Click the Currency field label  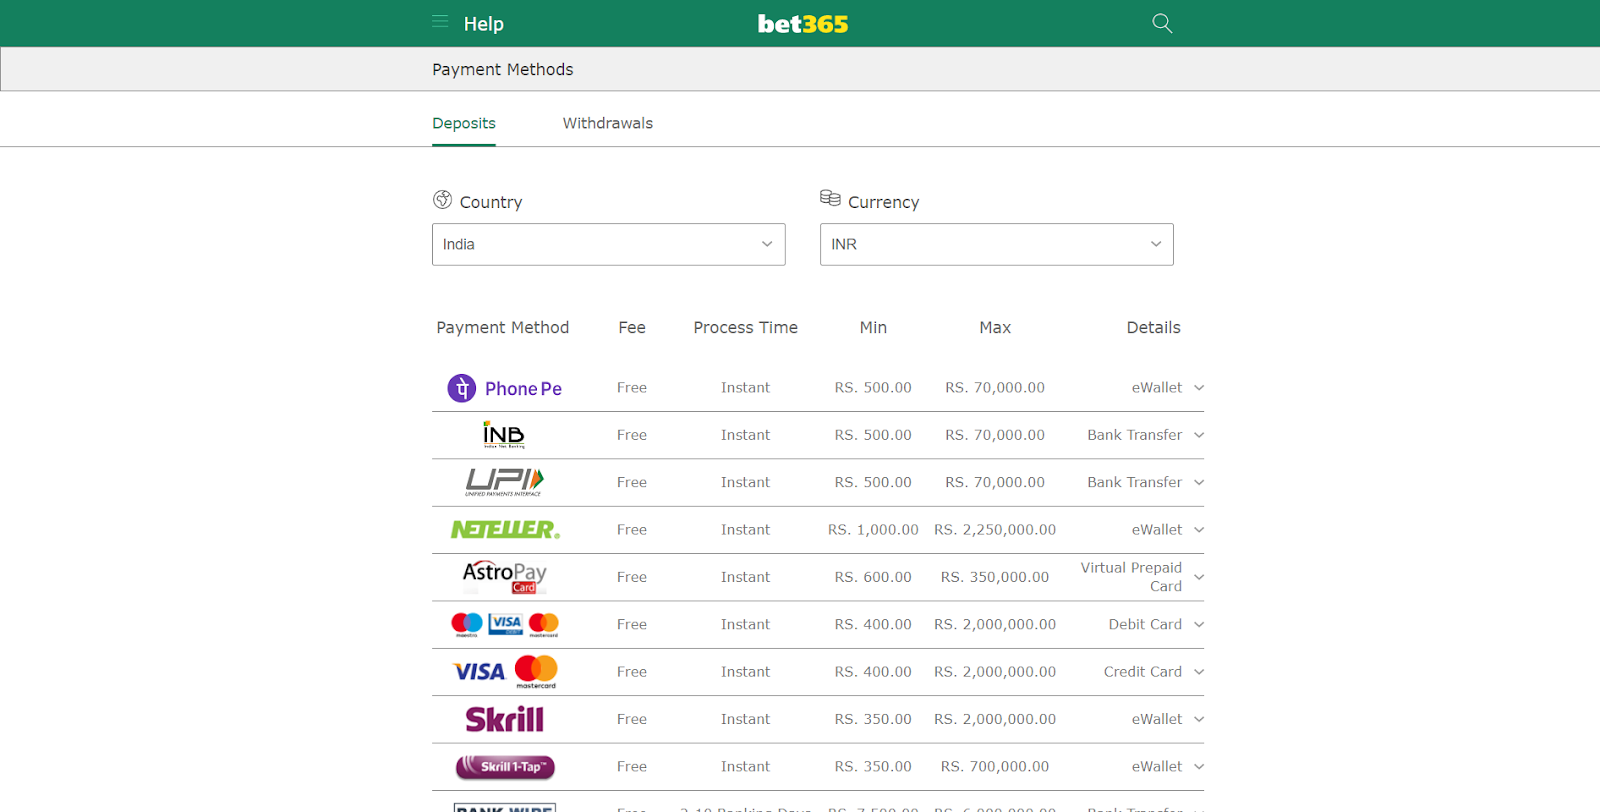pos(884,202)
